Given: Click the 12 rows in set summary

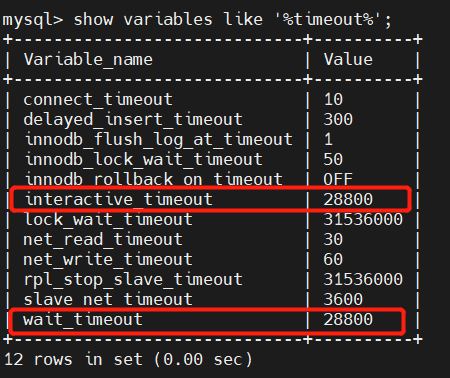Looking at the screenshot, I should point(128,360).
